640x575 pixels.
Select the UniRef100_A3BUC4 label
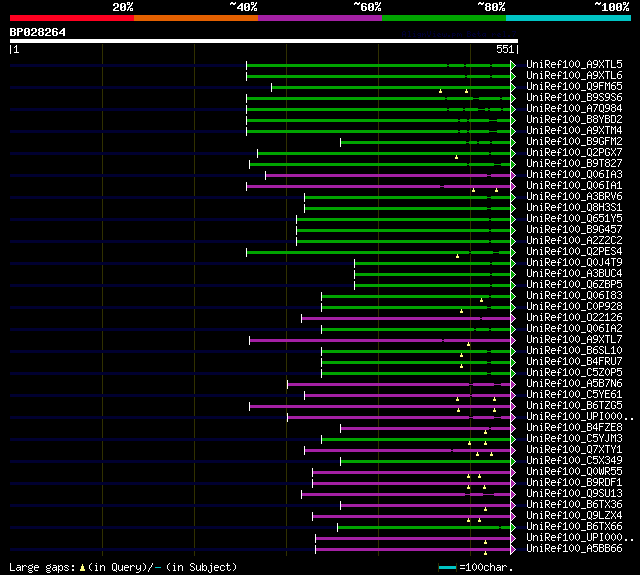click(x=574, y=274)
